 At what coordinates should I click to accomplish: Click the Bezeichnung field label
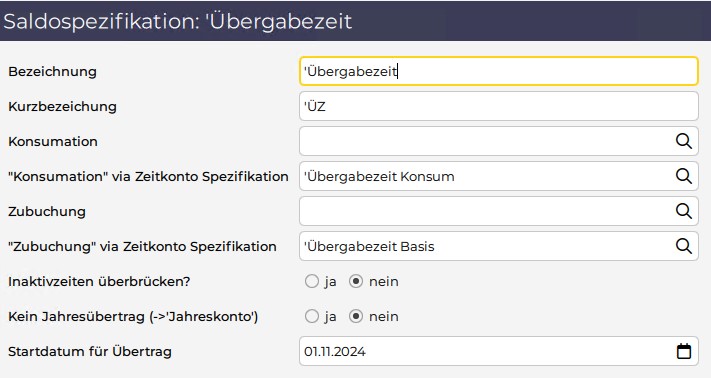click(53, 72)
